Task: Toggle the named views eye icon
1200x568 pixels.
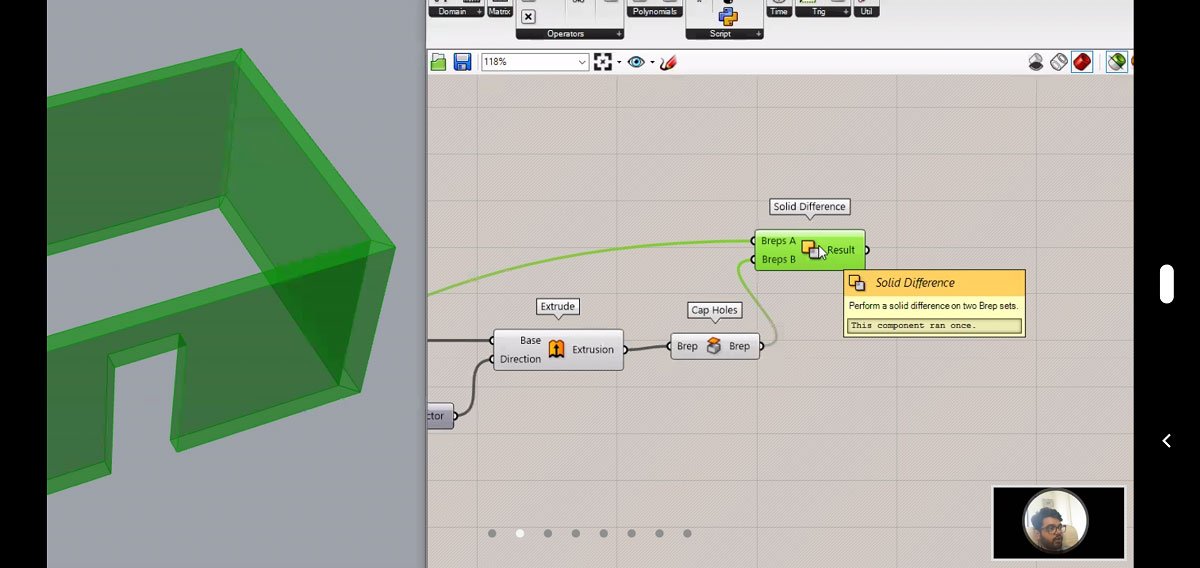Action: (x=636, y=62)
